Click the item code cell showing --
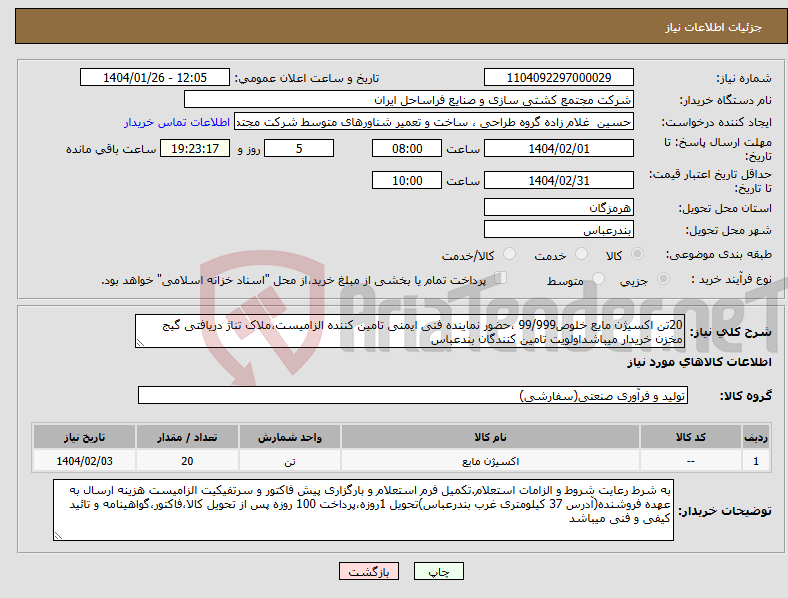Screen dimensions: 788x598 coord(691,461)
